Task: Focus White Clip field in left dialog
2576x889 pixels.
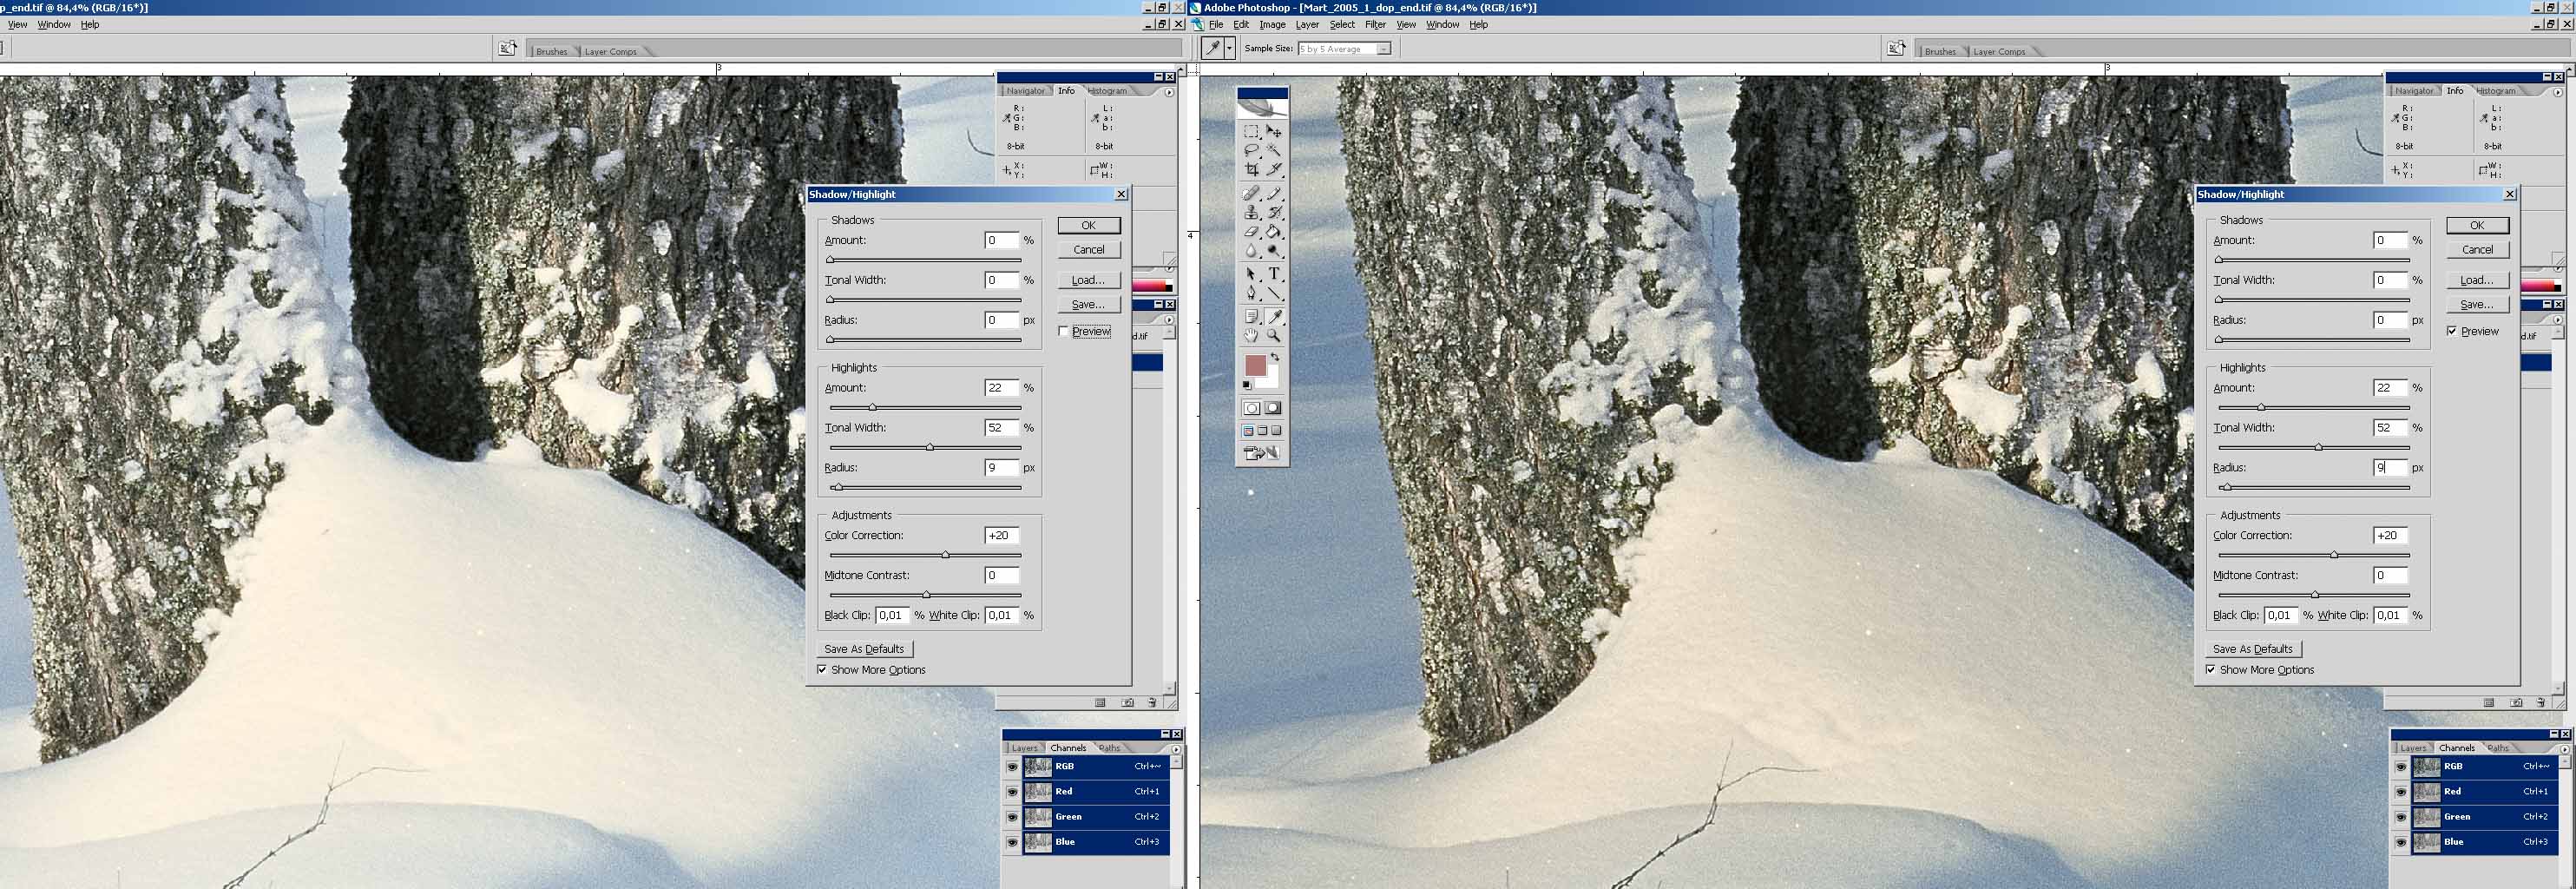Action: (1001, 616)
